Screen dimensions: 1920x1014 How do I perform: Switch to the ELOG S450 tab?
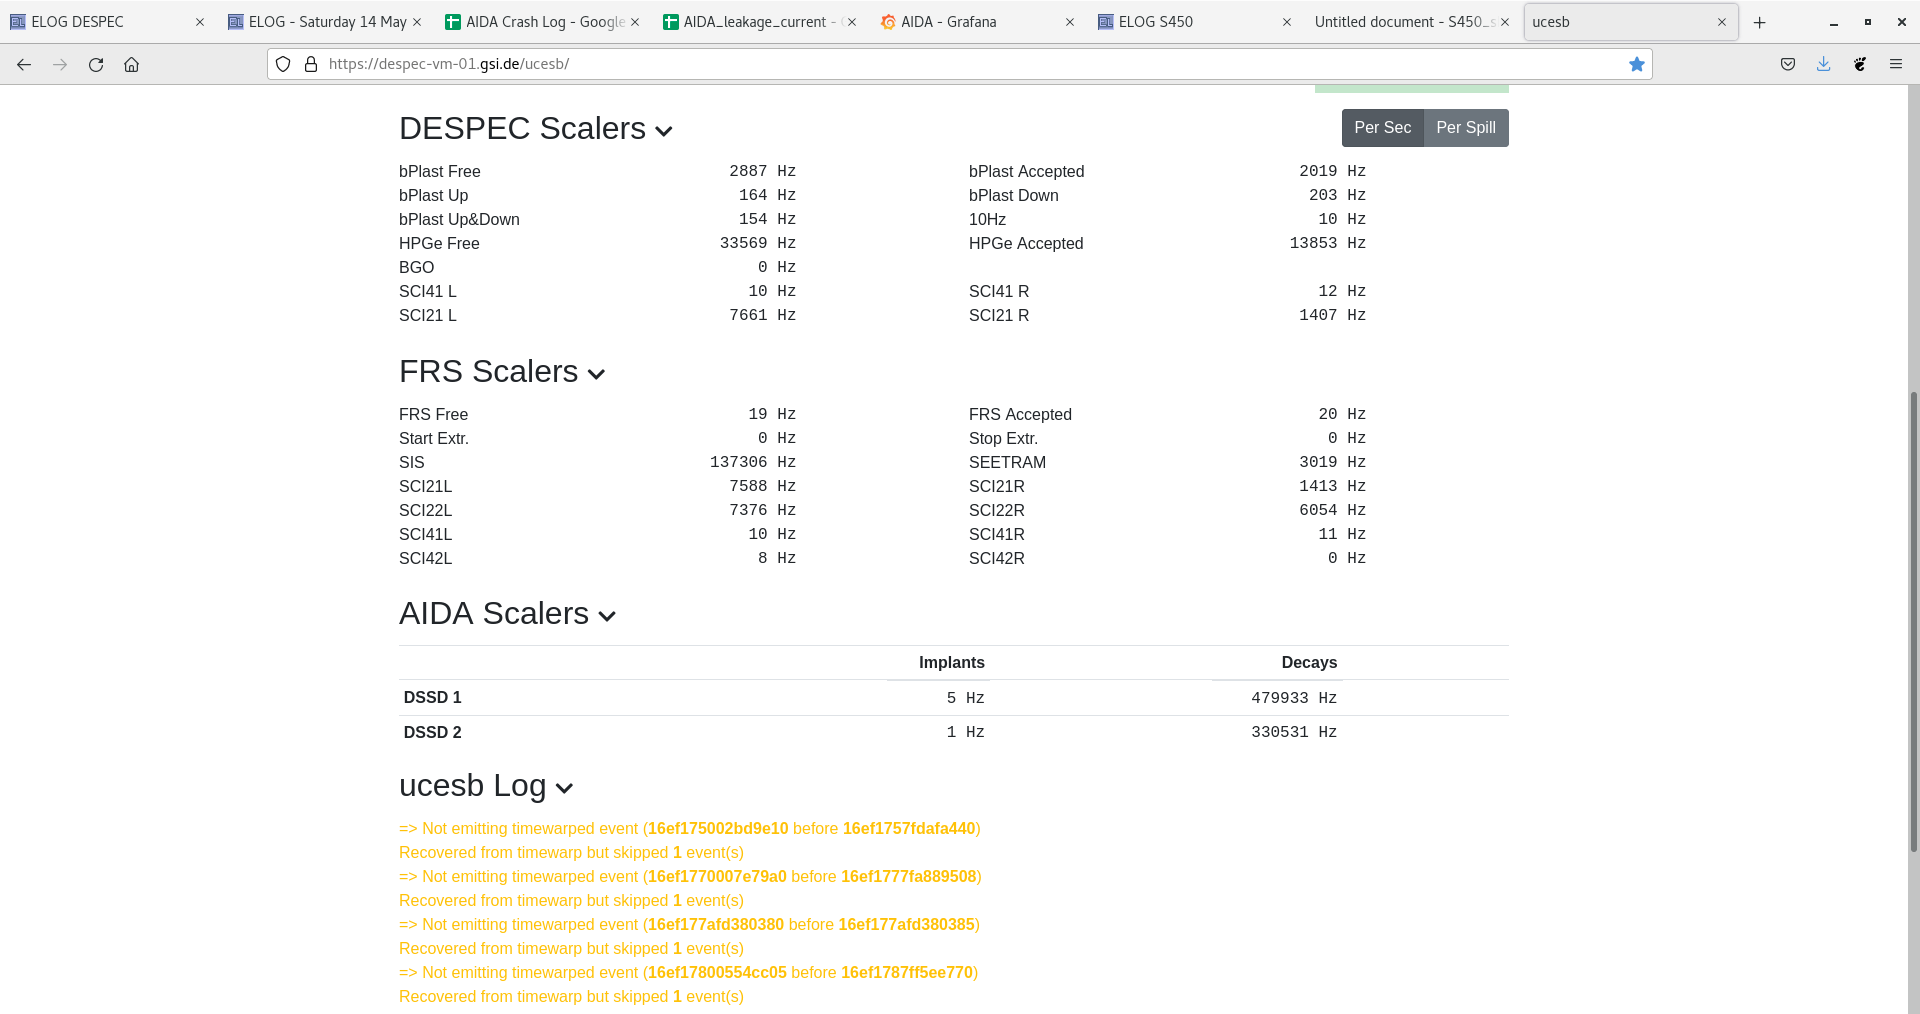tap(1155, 22)
